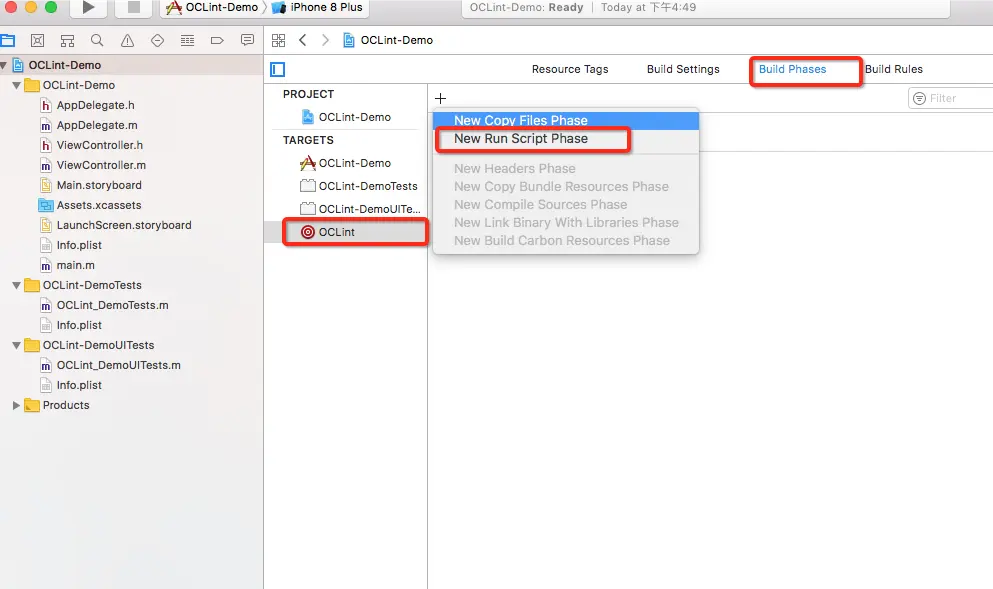Choose New Copy Files Phase
The image size is (993, 589).
point(566,120)
